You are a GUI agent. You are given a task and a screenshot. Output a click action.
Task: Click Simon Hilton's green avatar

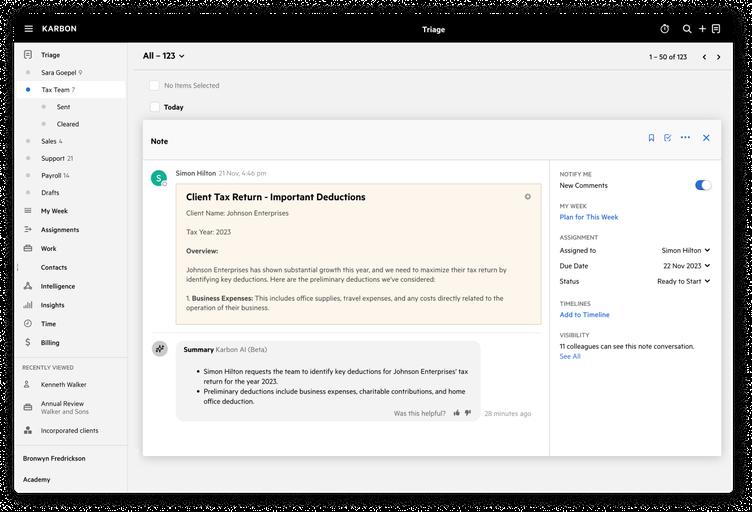point(159,178)
